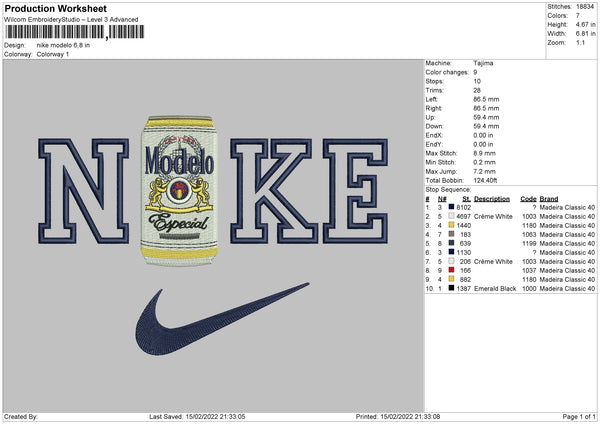Viewport: 600px width, 424px height.
Task: Select the Total Bobbin value '124.40ft'
Action: tap(485, 180)
